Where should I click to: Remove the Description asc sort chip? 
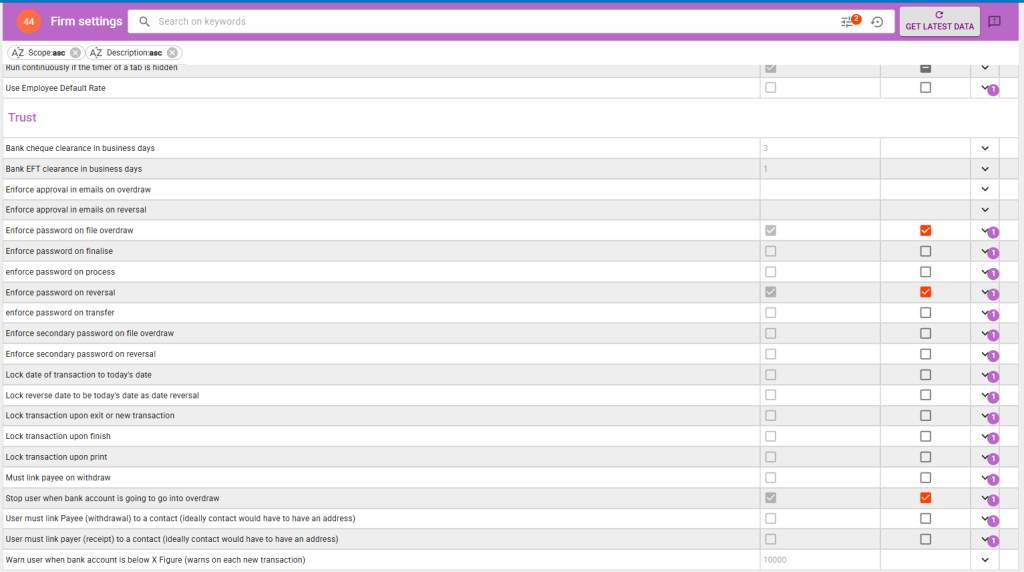[172, 53]
